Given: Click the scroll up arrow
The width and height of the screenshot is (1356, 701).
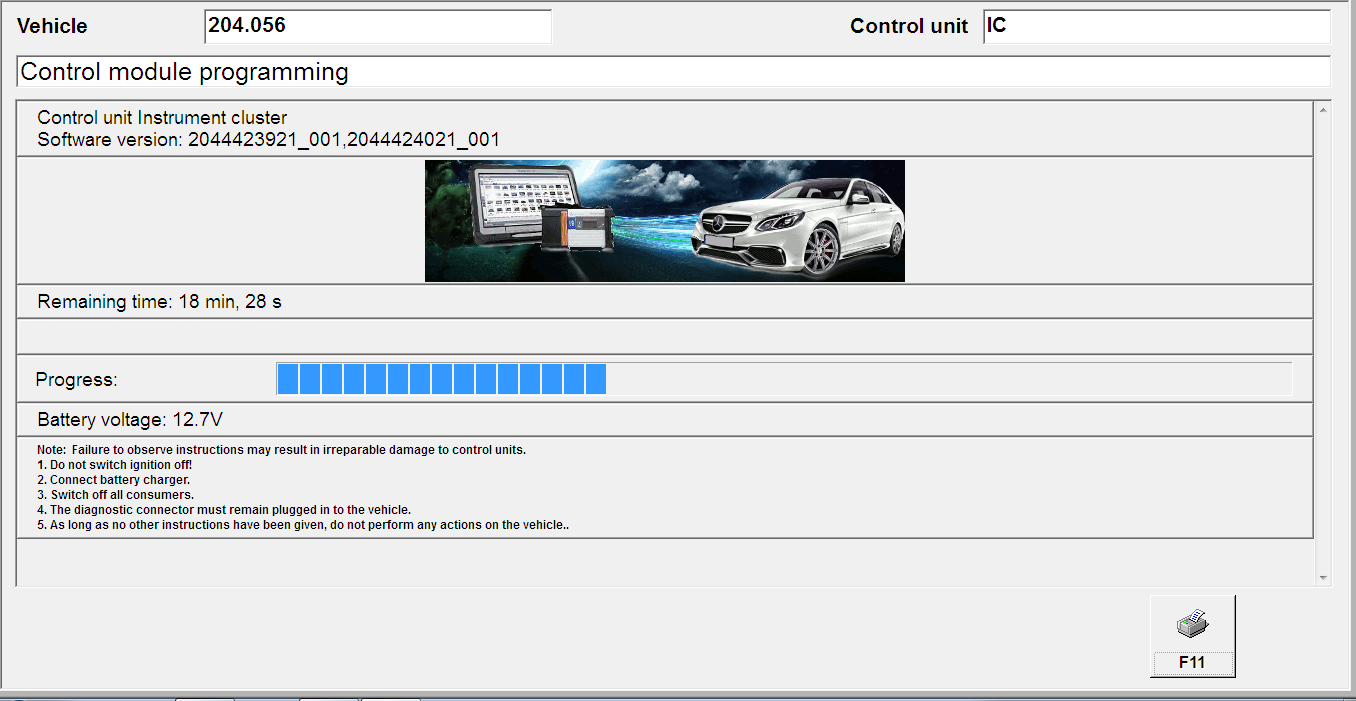Looking at the screenshot, I should [1323, 110].
